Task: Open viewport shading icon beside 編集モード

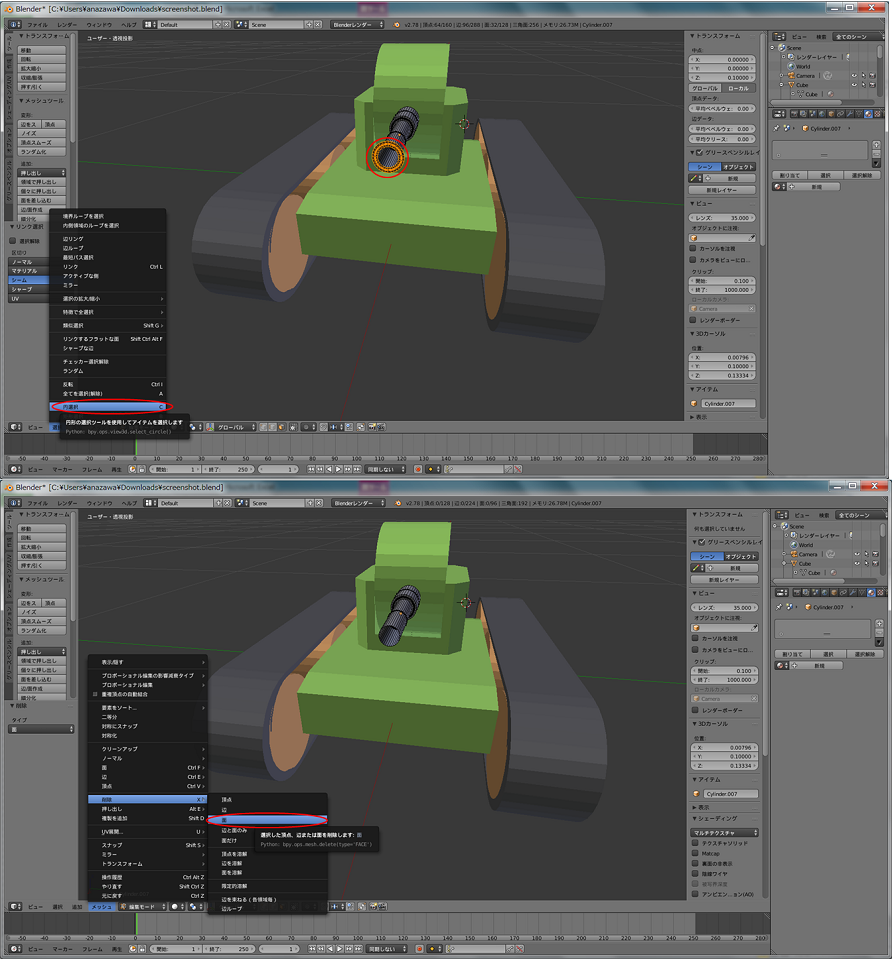Action: click(176, 907)
